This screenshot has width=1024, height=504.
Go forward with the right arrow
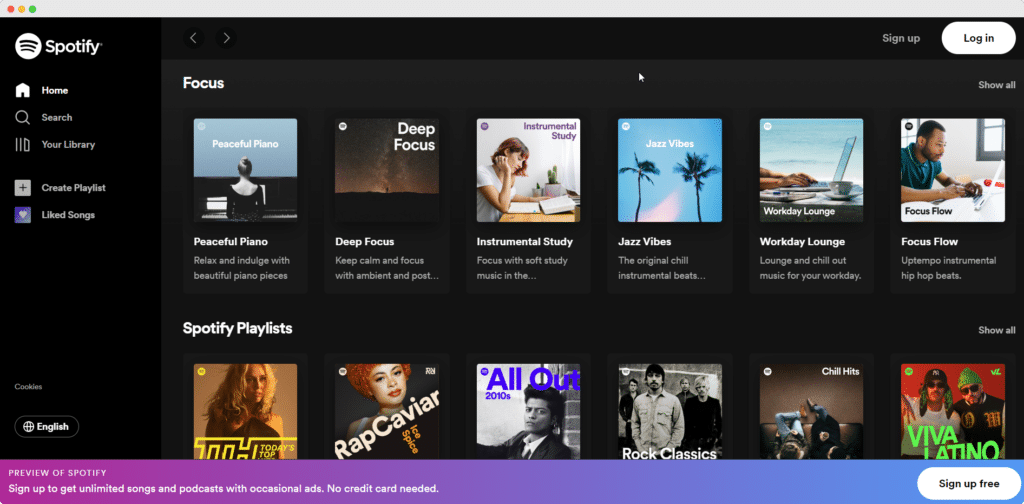pos(227,38)
